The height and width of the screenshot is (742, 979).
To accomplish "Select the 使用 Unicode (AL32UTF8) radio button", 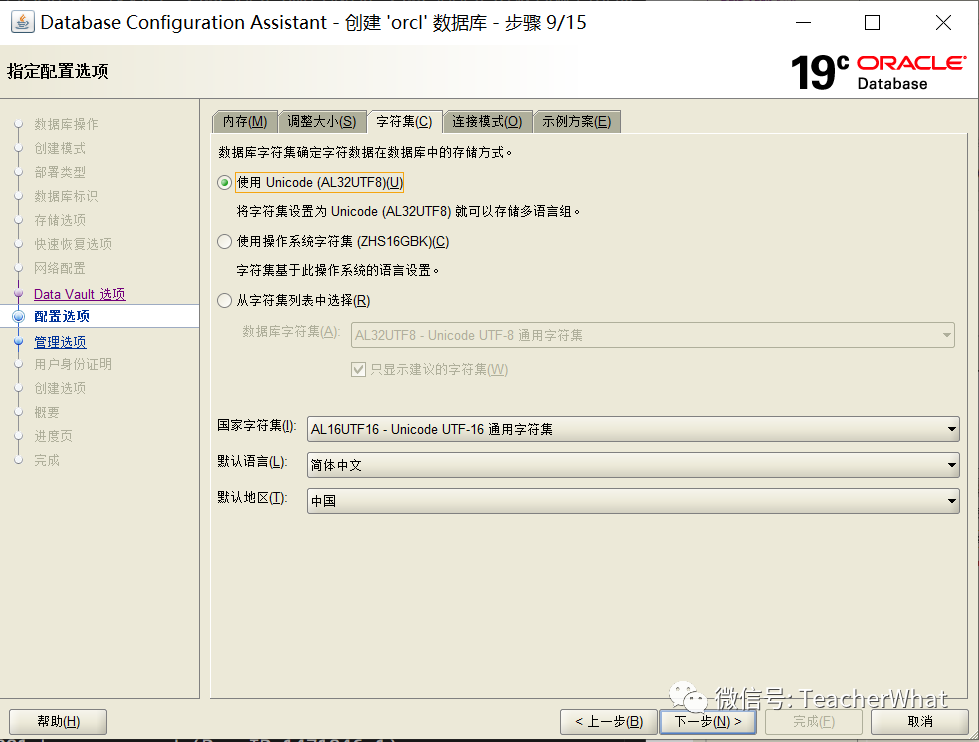I will 225,181.
